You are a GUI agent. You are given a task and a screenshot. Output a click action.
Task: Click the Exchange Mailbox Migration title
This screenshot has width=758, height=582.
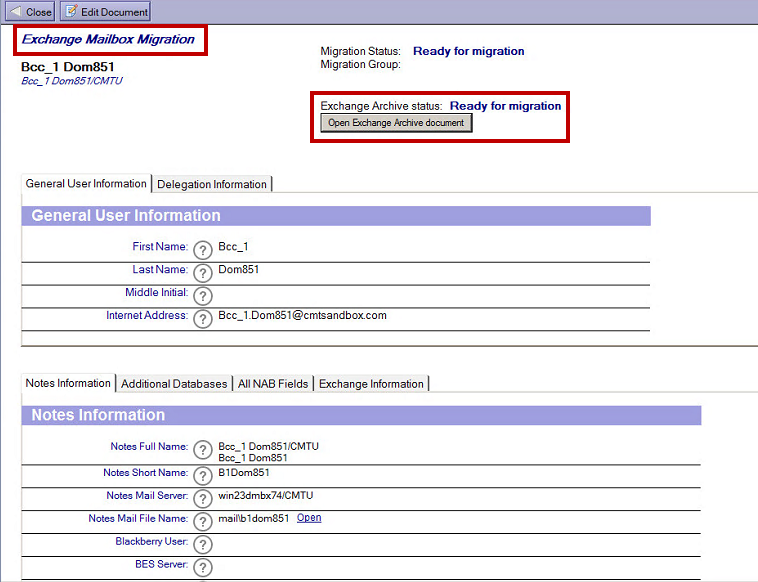pyautogui.click(x=108, y=39)
